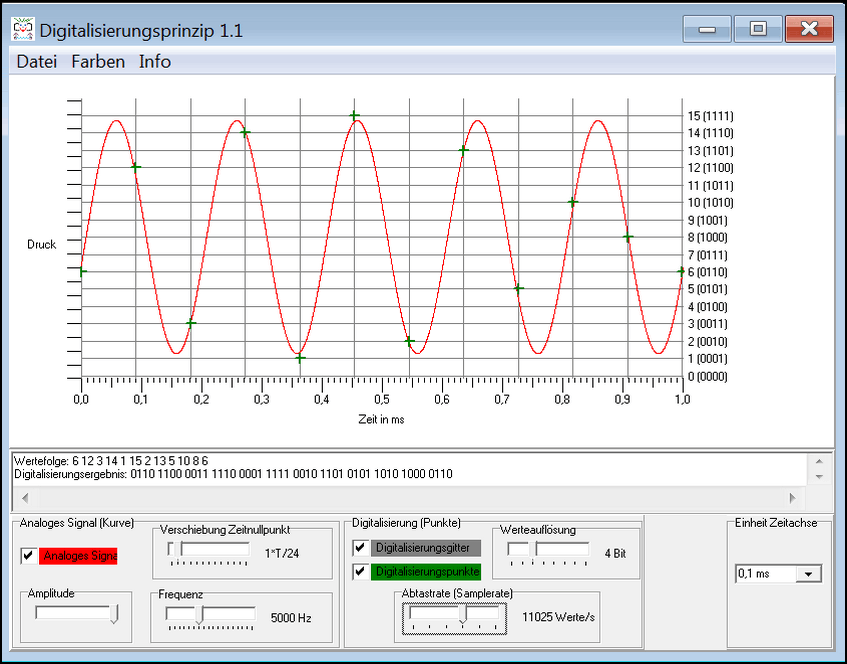Toggle the Analoges Signal checkbox
847x664 pixels.
click(27, 556)
